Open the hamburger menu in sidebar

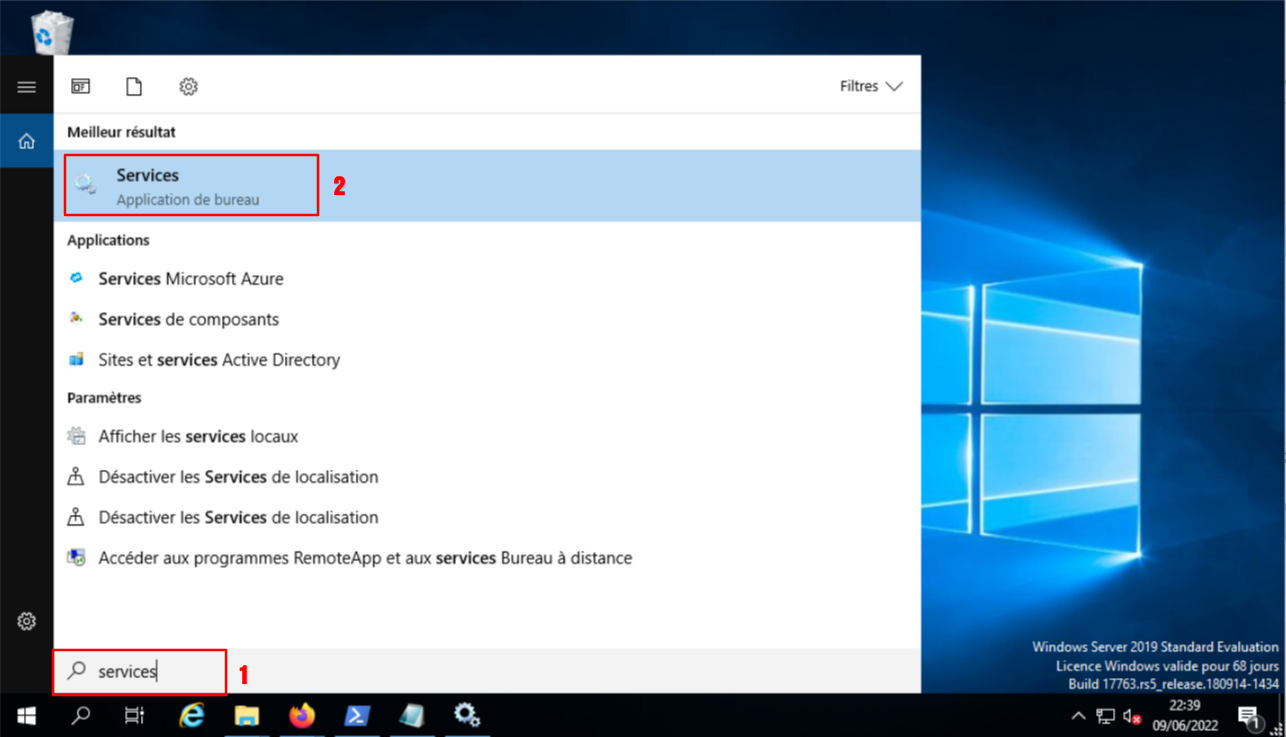[x=27, y=87]
